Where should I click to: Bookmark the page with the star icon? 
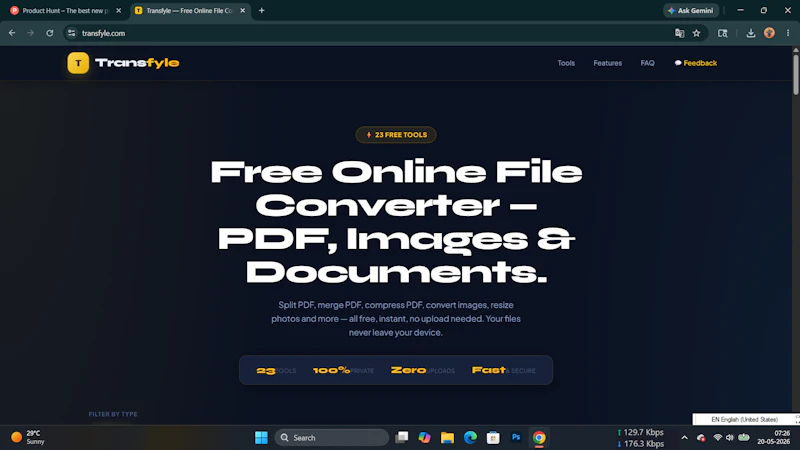click(696, 33)
